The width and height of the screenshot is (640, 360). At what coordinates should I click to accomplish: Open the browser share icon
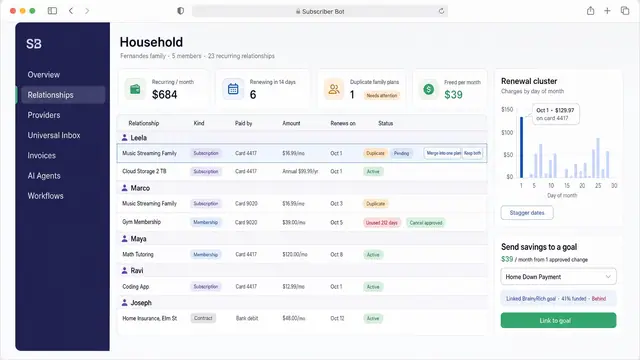point(590,11)
